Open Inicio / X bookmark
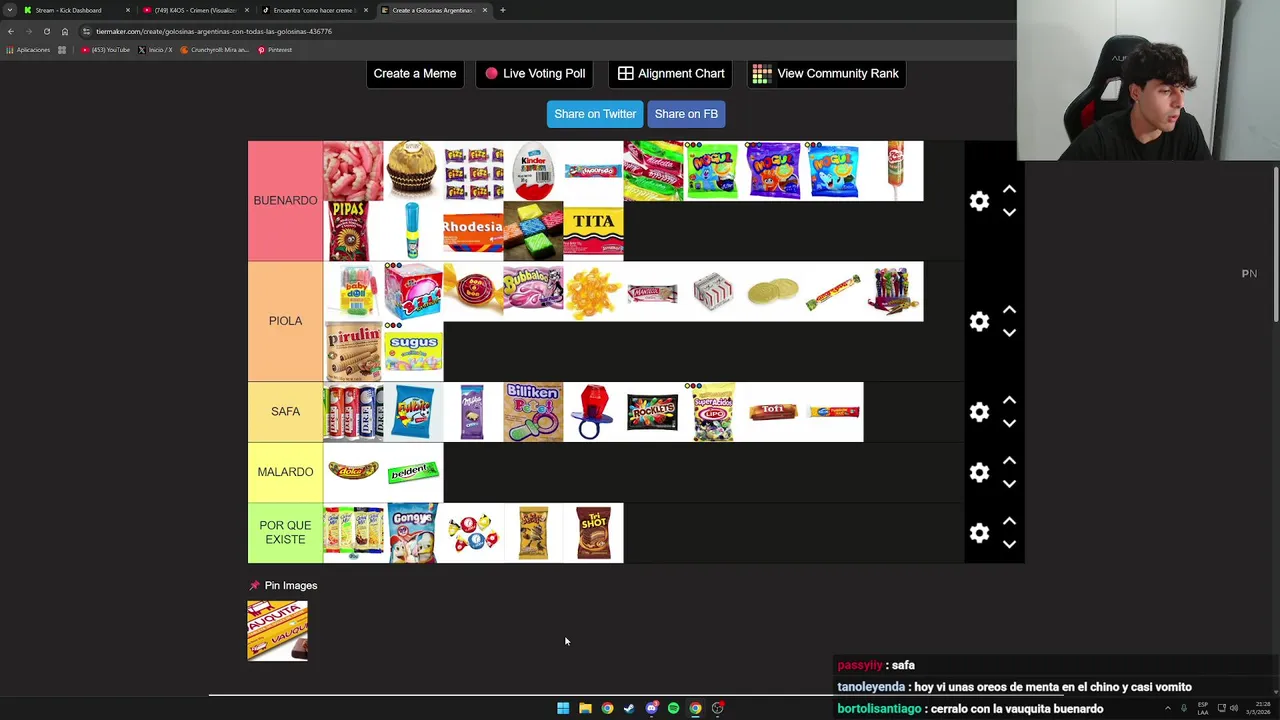 click(155, 50)
